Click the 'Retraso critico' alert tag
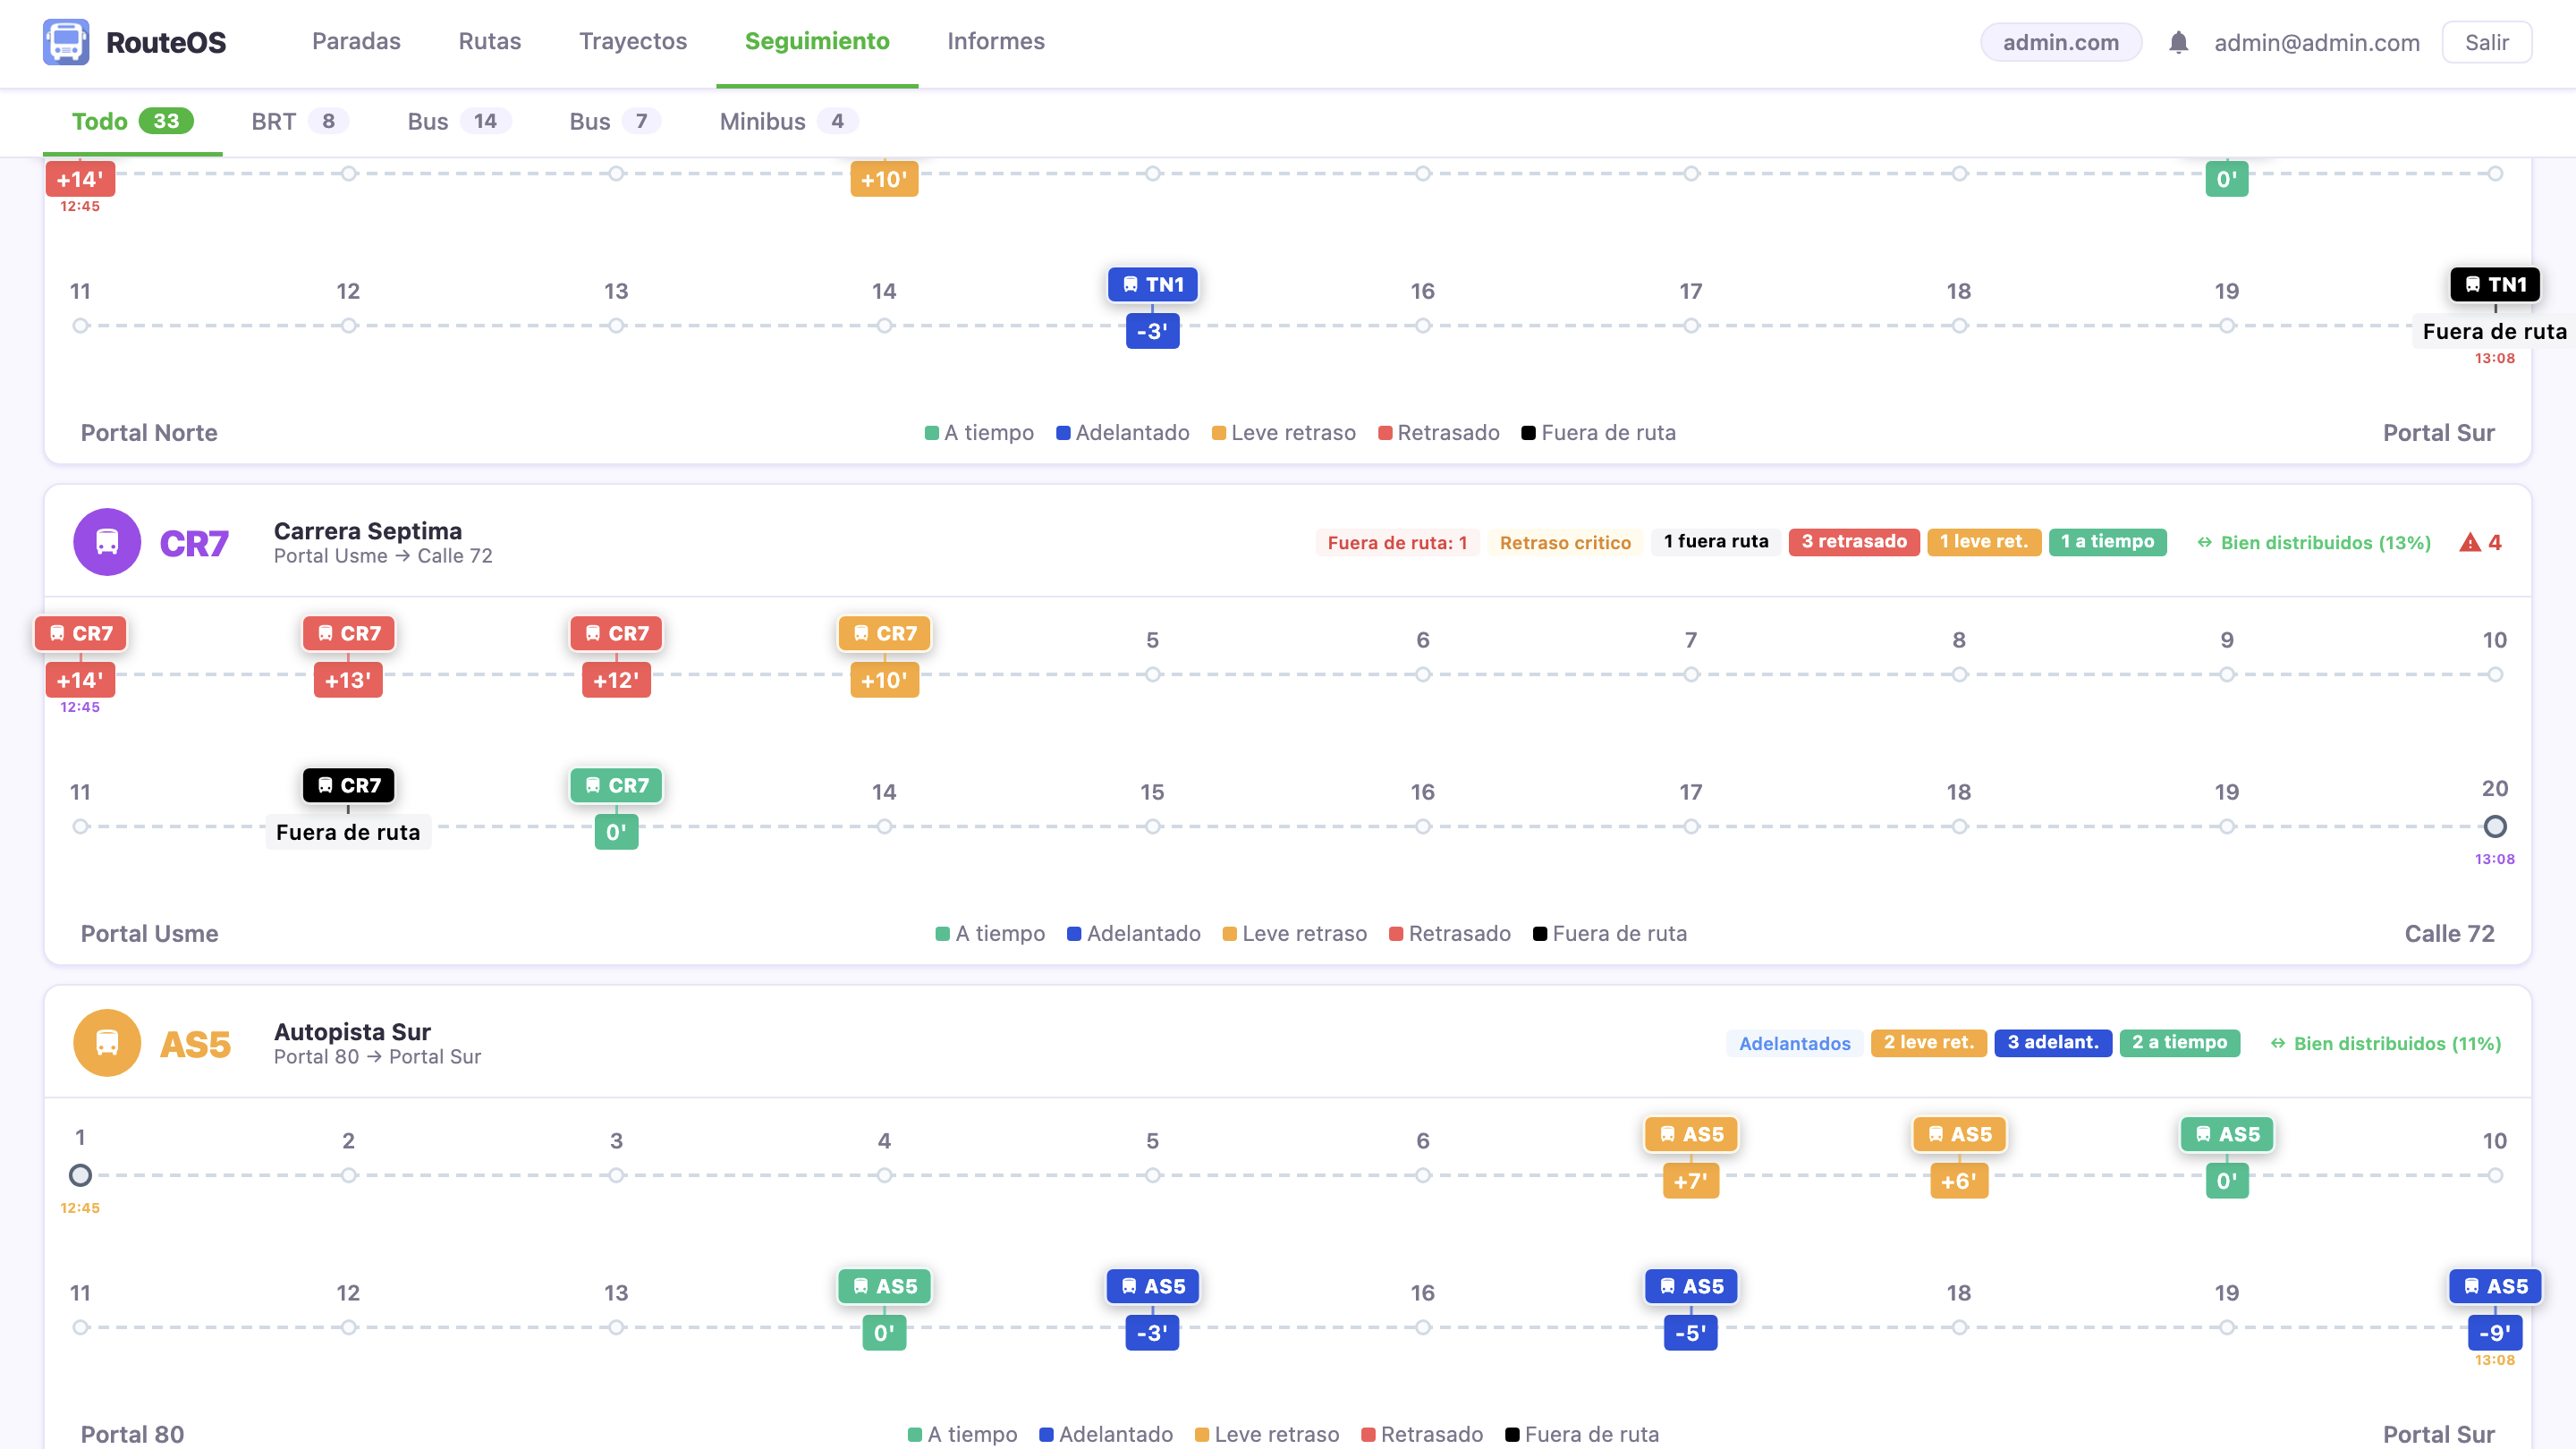This screenshot has height=1449, width=2576. pos(1565,542)
